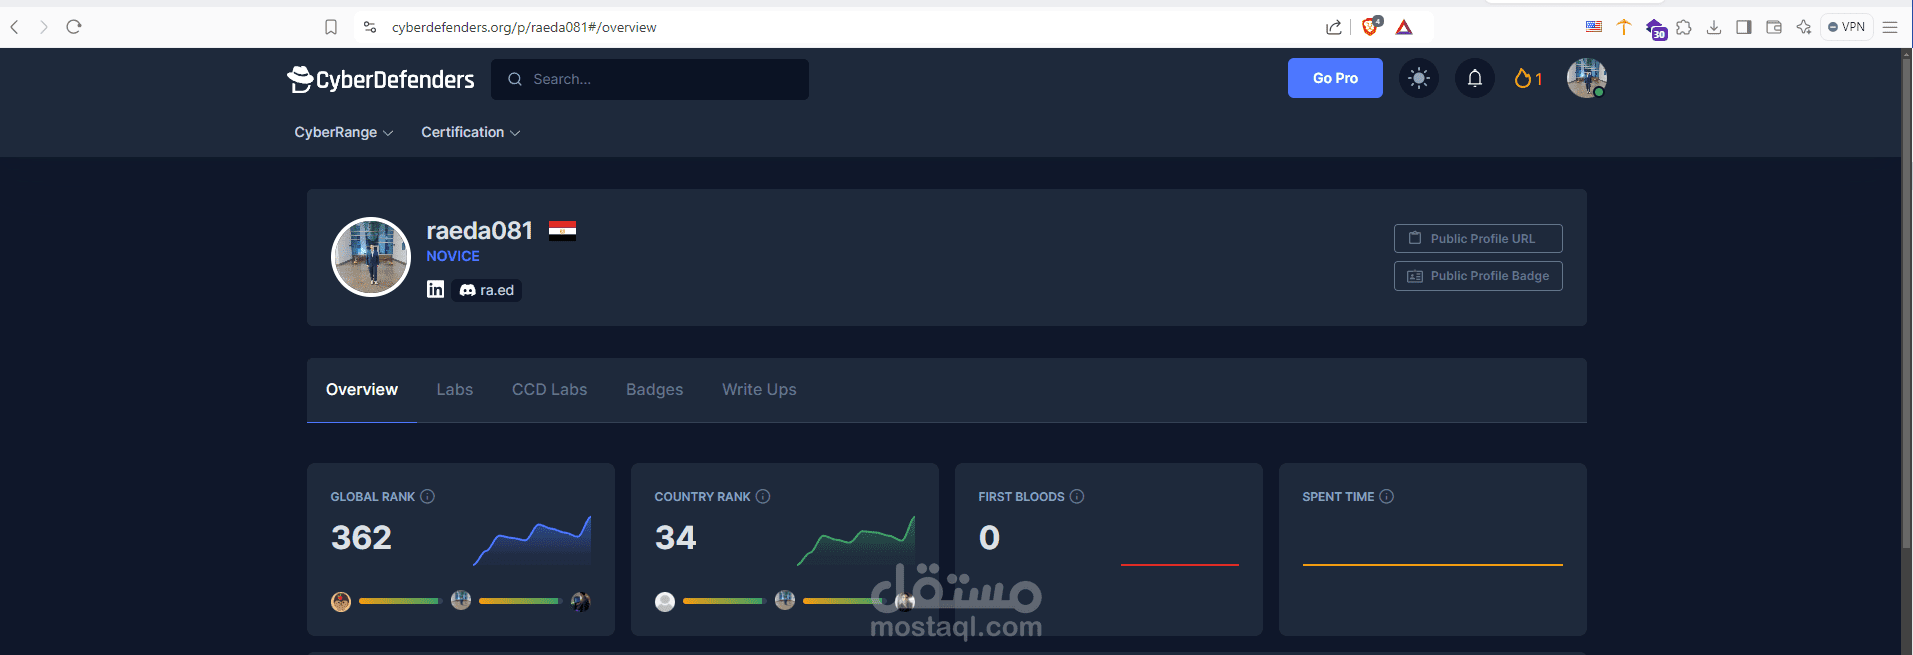Image resolution: width=1913 pixels, height=655 pixels.
Task: Switch to the Labs tab
Action: pyautogui.click(x=455, y=390)
